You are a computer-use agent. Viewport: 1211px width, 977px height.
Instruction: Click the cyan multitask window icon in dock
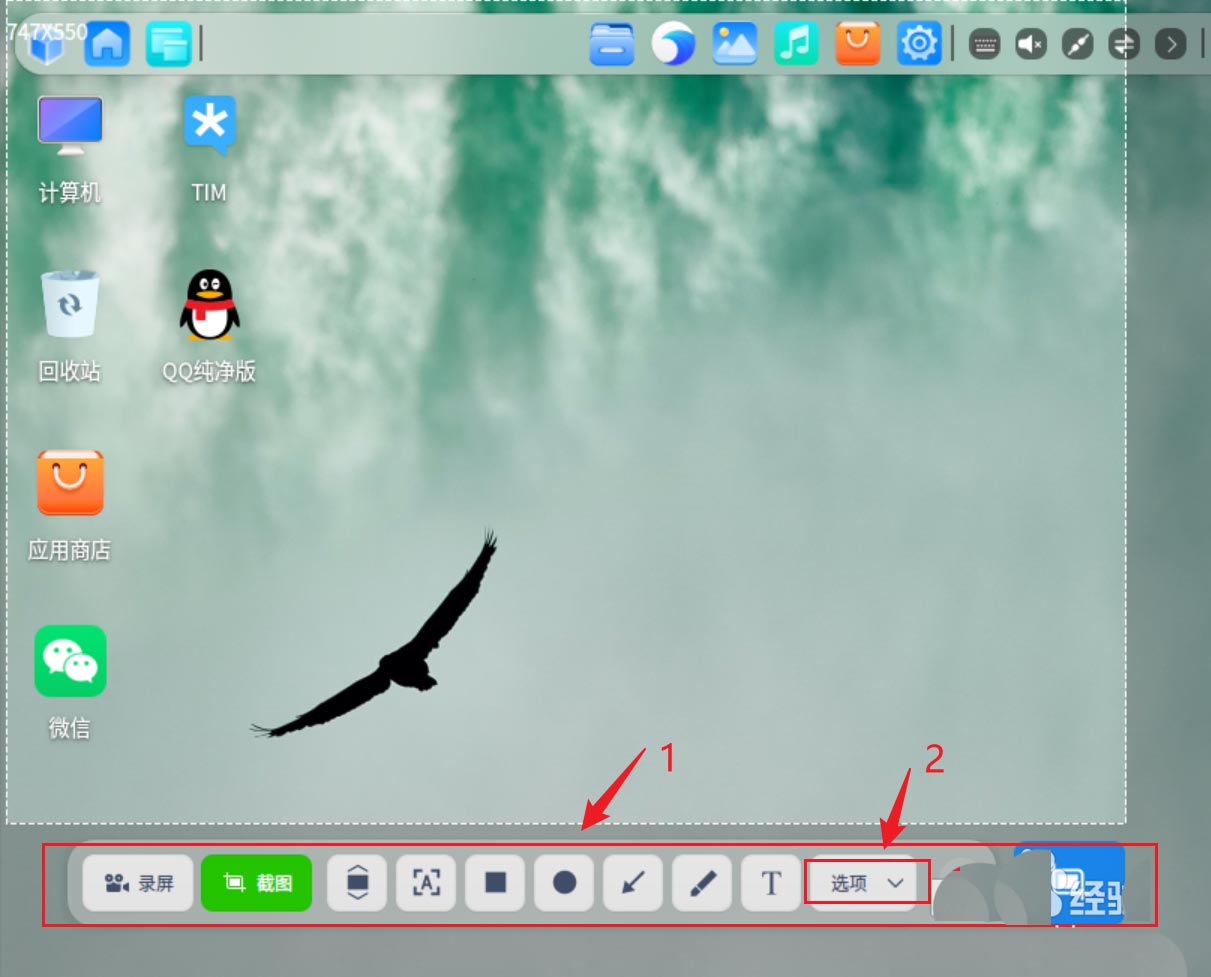168,44
